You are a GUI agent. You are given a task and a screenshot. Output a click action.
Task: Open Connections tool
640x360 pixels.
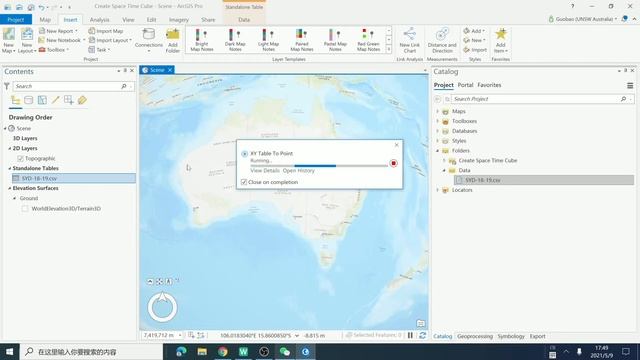[x=149, y=40]
